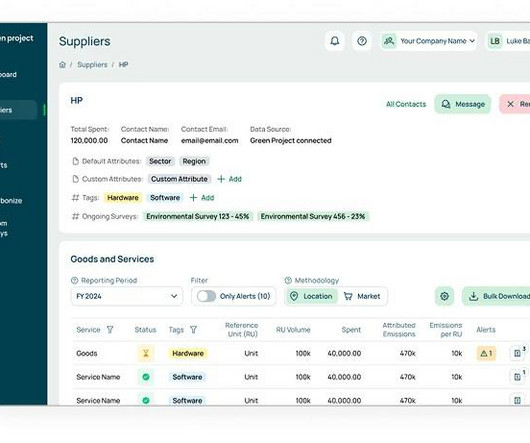Open Environmental Survey 123 - 45%

[198, 216]
